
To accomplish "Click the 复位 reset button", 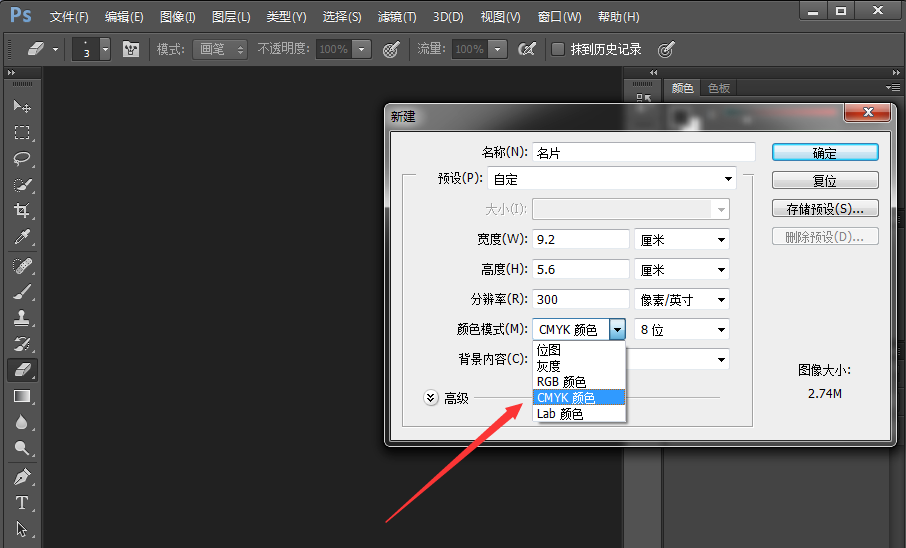I will [825, 180].
